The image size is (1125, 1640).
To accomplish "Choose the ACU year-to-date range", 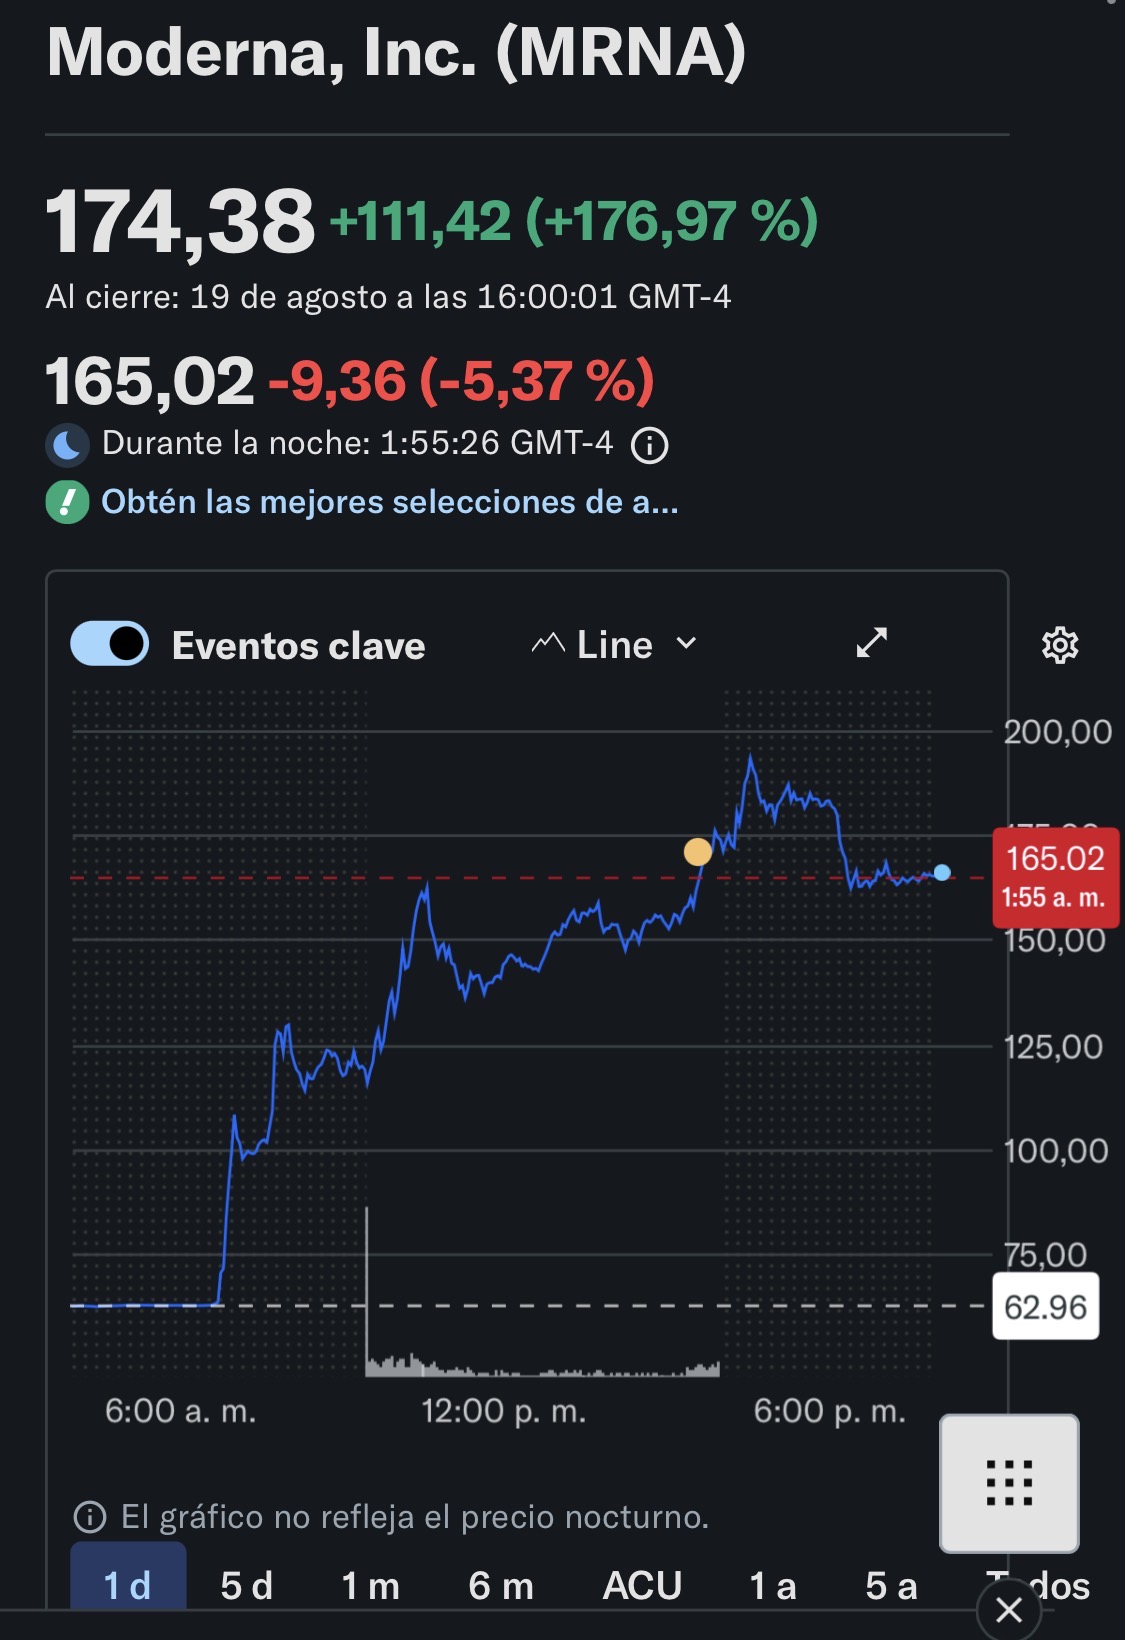I will pyautogui.click(x=642, y=1585).
